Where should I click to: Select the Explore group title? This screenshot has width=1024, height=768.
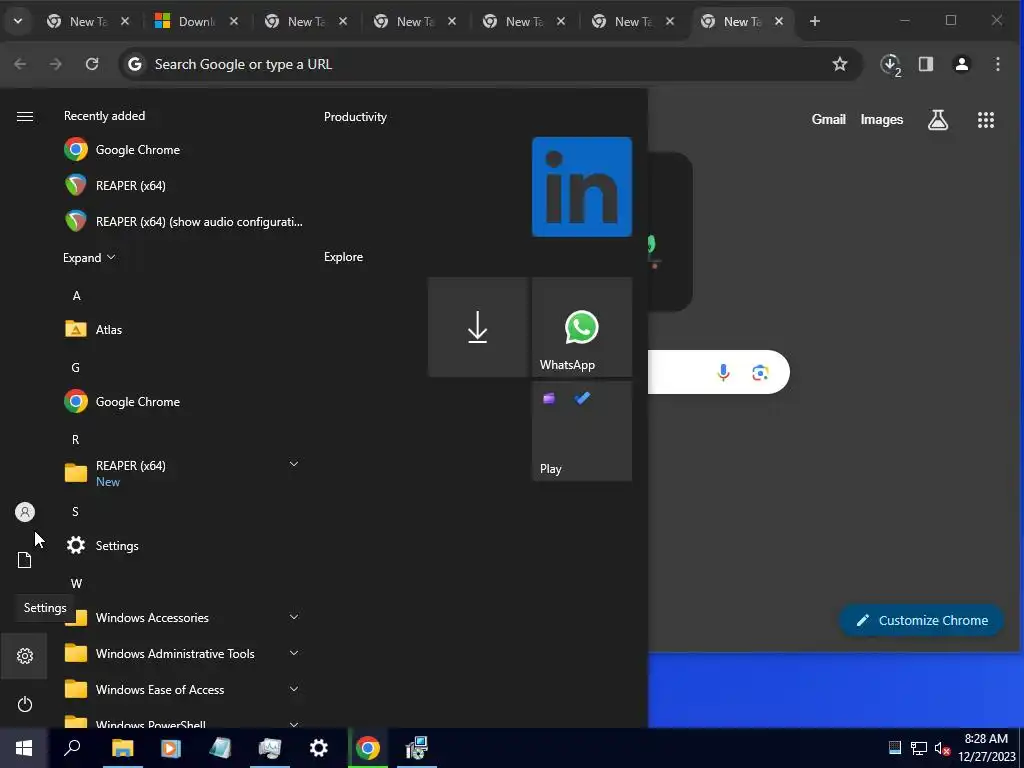point(344,257)
